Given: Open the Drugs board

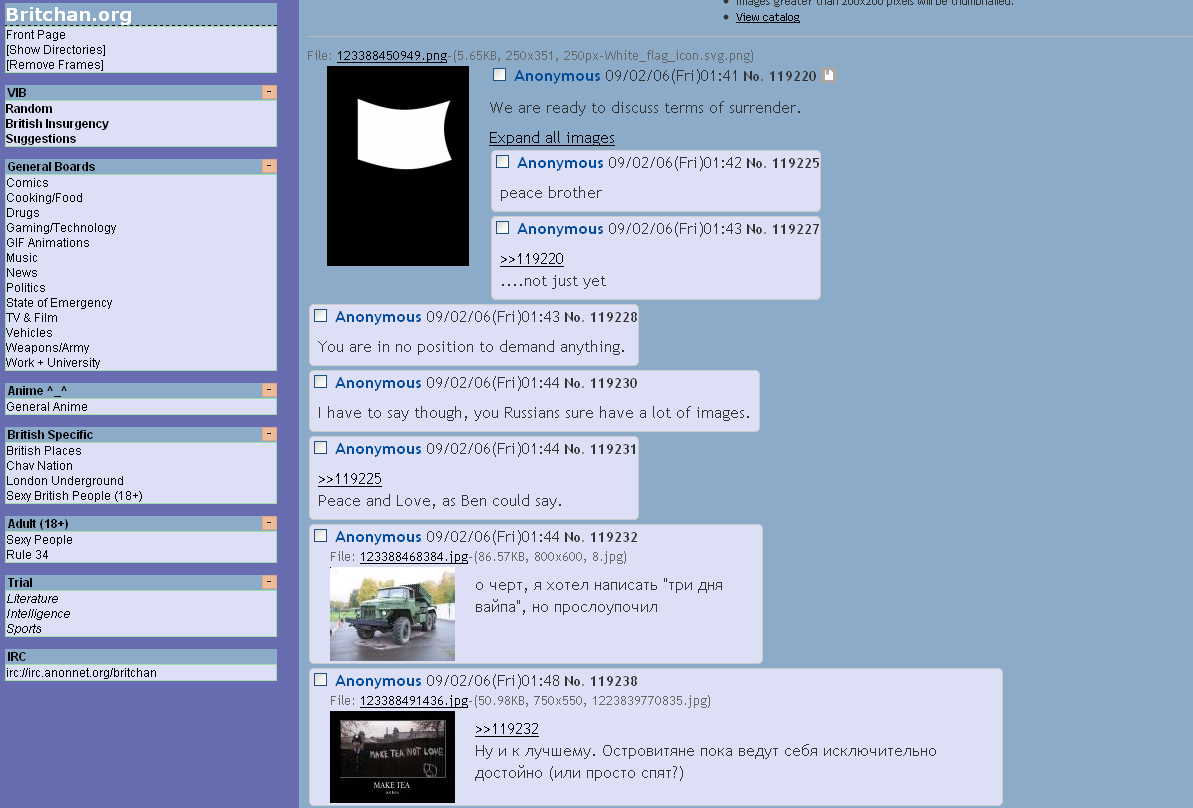Looking at the screenshot, I should pyautogui.click(x=23, y=213).
